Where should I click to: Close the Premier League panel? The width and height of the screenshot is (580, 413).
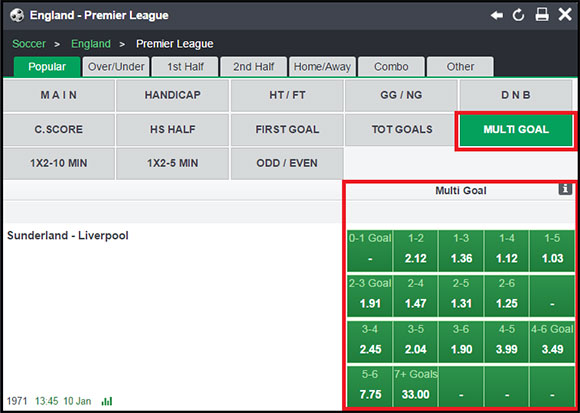click(565, 15)
